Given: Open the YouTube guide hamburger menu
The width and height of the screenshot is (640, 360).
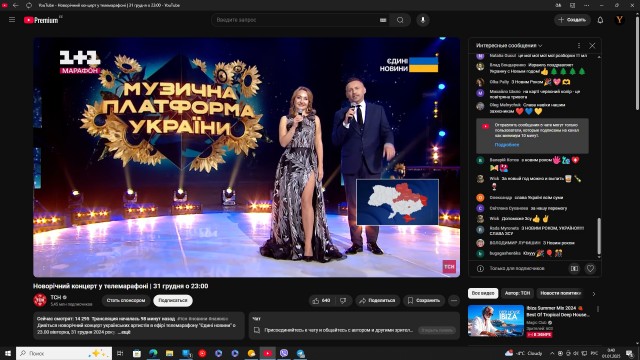Looking at the screenshot, I should pyautogui.click(x=12, y=20).
